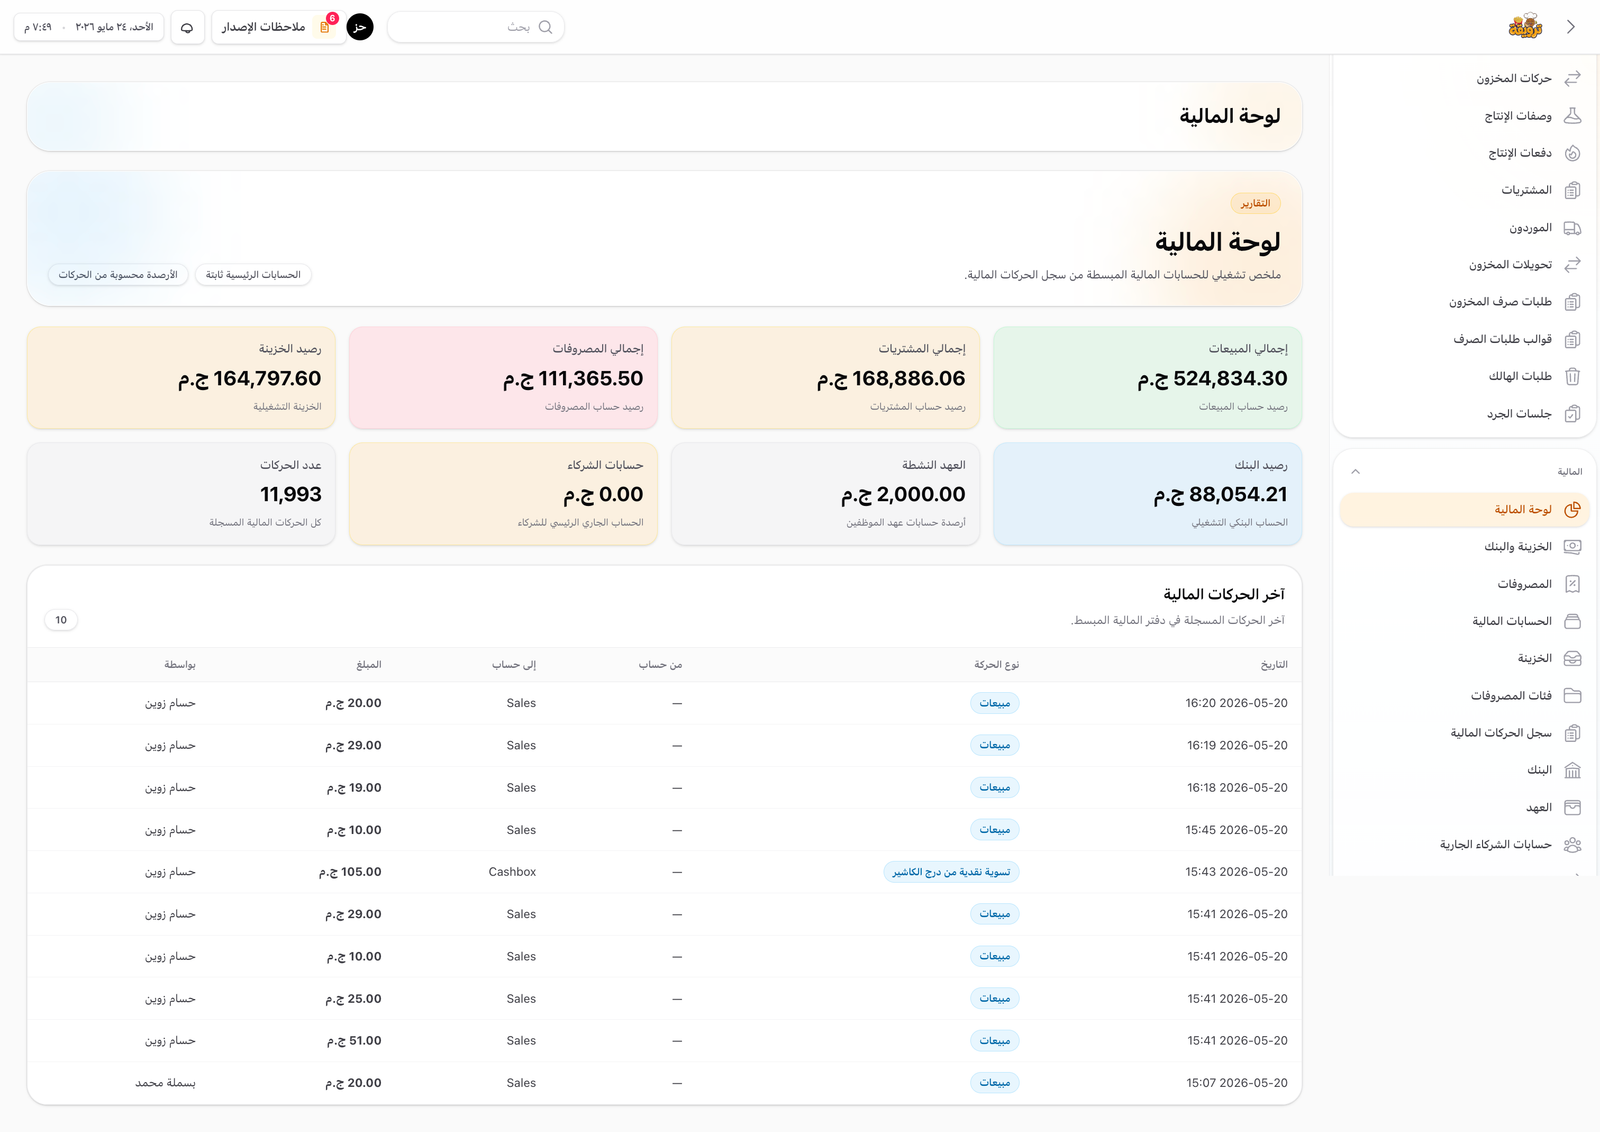Click من حساب column header
This screenshot has height=1132, width=1600.
point(660,665)
